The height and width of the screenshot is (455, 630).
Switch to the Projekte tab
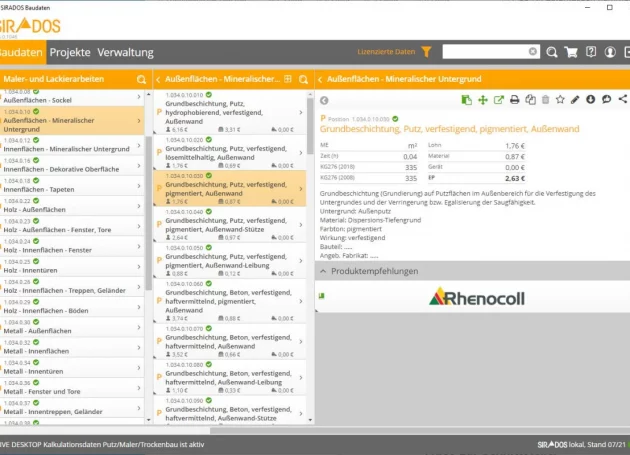[70, 52]
